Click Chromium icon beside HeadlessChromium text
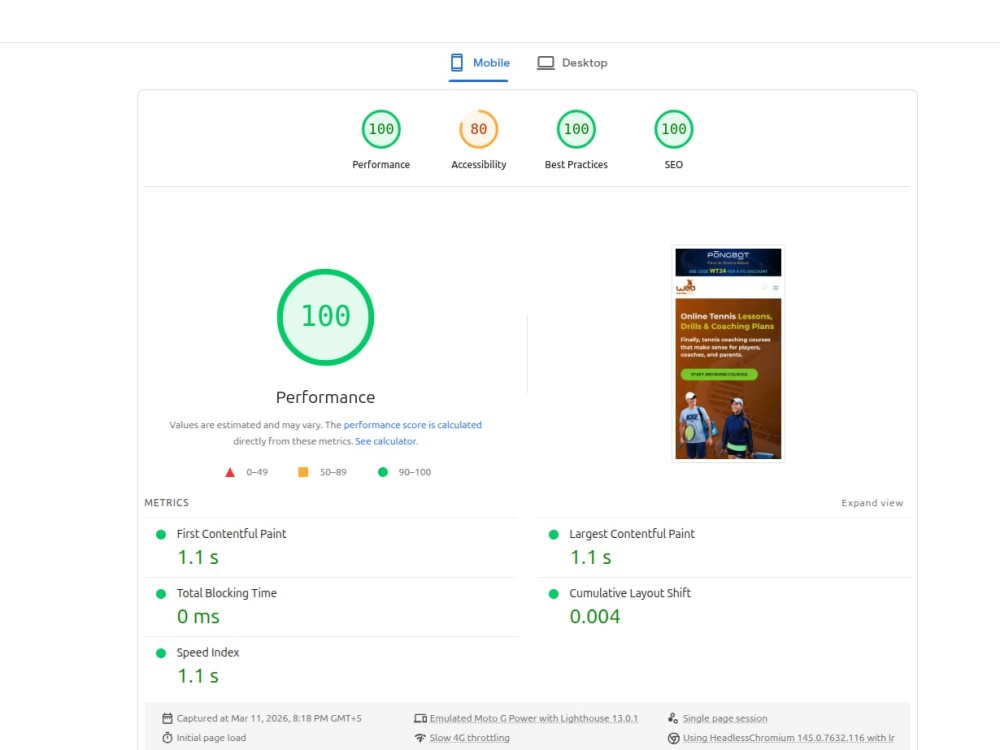Screen dimensions: 1000x750 click(673, 738)
